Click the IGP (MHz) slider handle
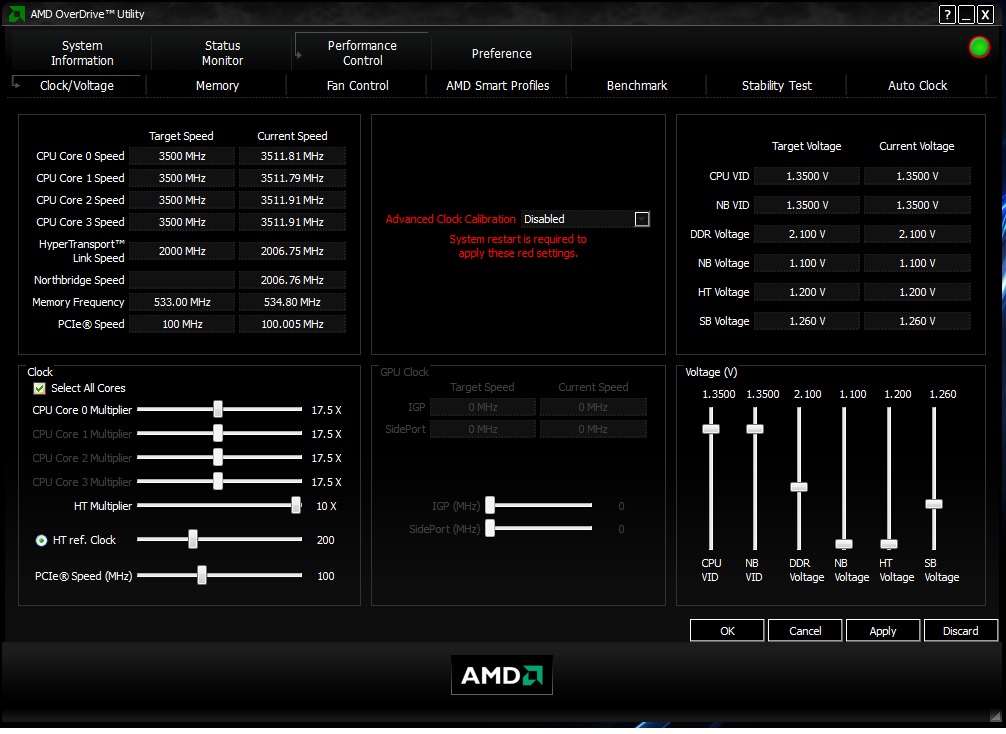Screen dimensions: 1006x734 point(490,506)
